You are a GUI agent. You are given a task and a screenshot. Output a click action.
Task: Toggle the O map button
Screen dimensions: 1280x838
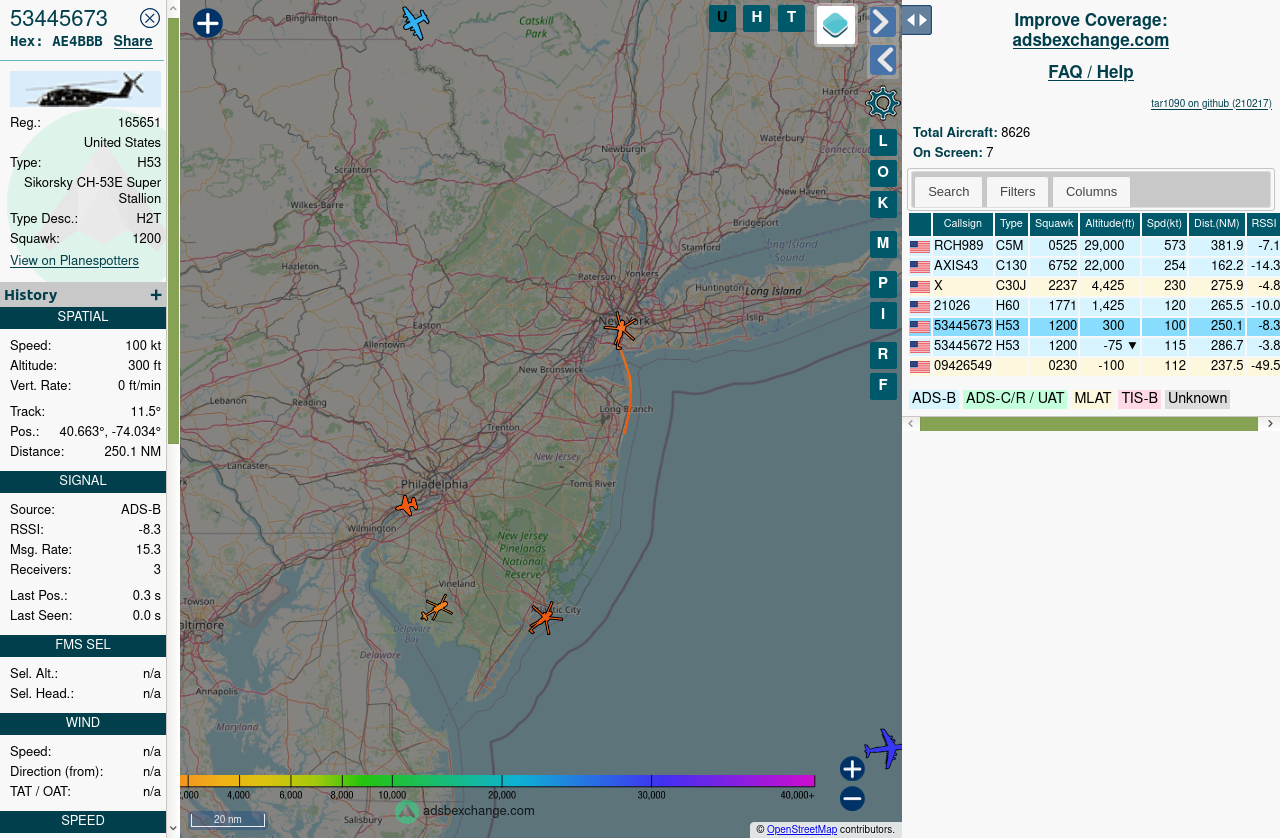coord(883,173)
